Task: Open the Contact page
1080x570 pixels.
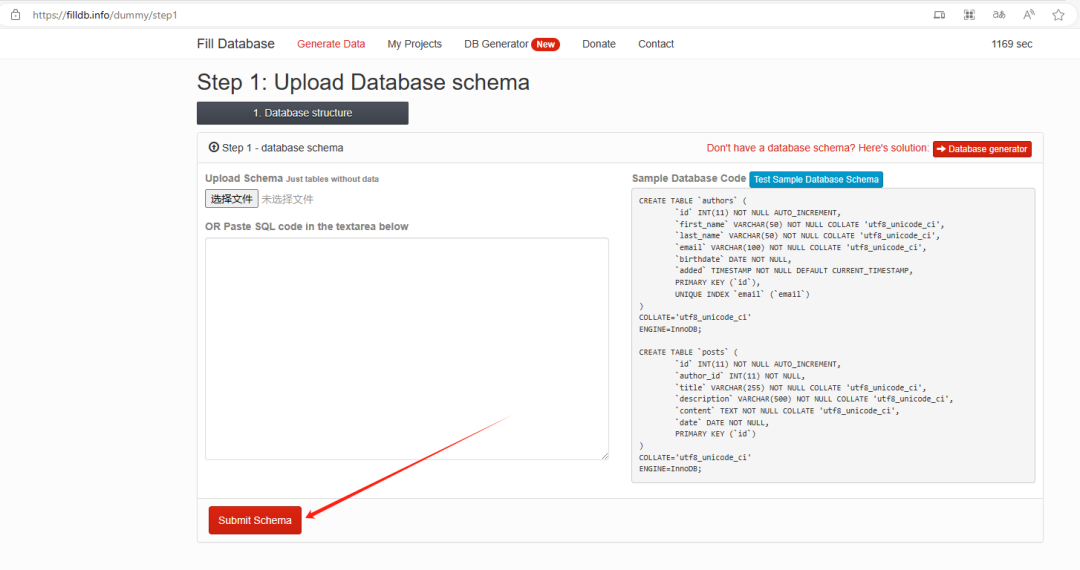Action: point(656,44)
